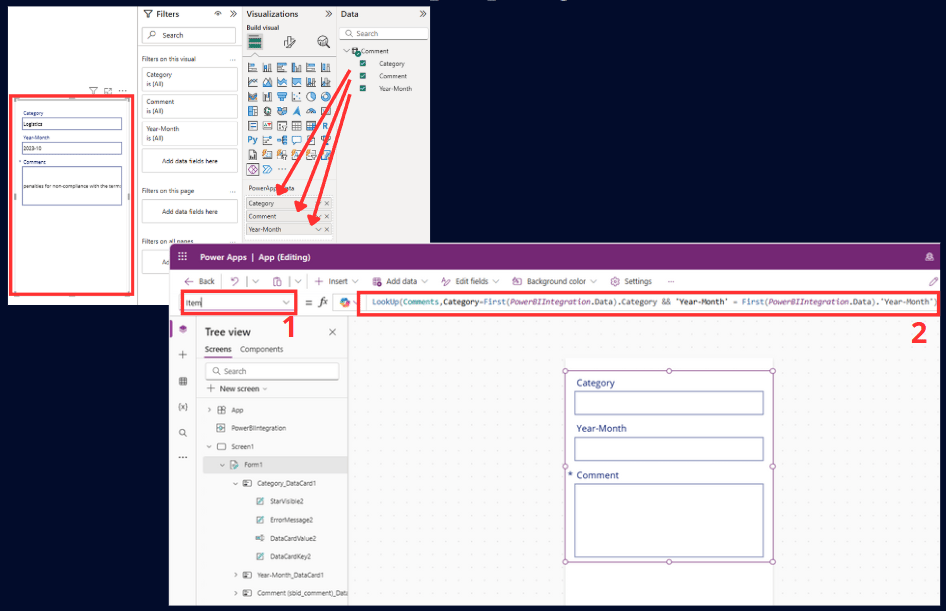Uncheck the Year-Month field in Data pane

coord(363,89)
